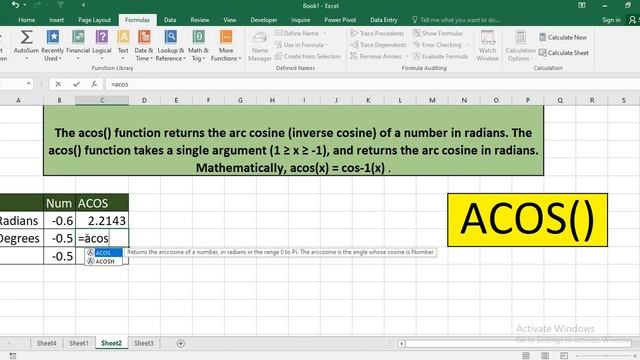Adjust the zoom slider in status bar

pyautogui.click(x=607, y=356)
